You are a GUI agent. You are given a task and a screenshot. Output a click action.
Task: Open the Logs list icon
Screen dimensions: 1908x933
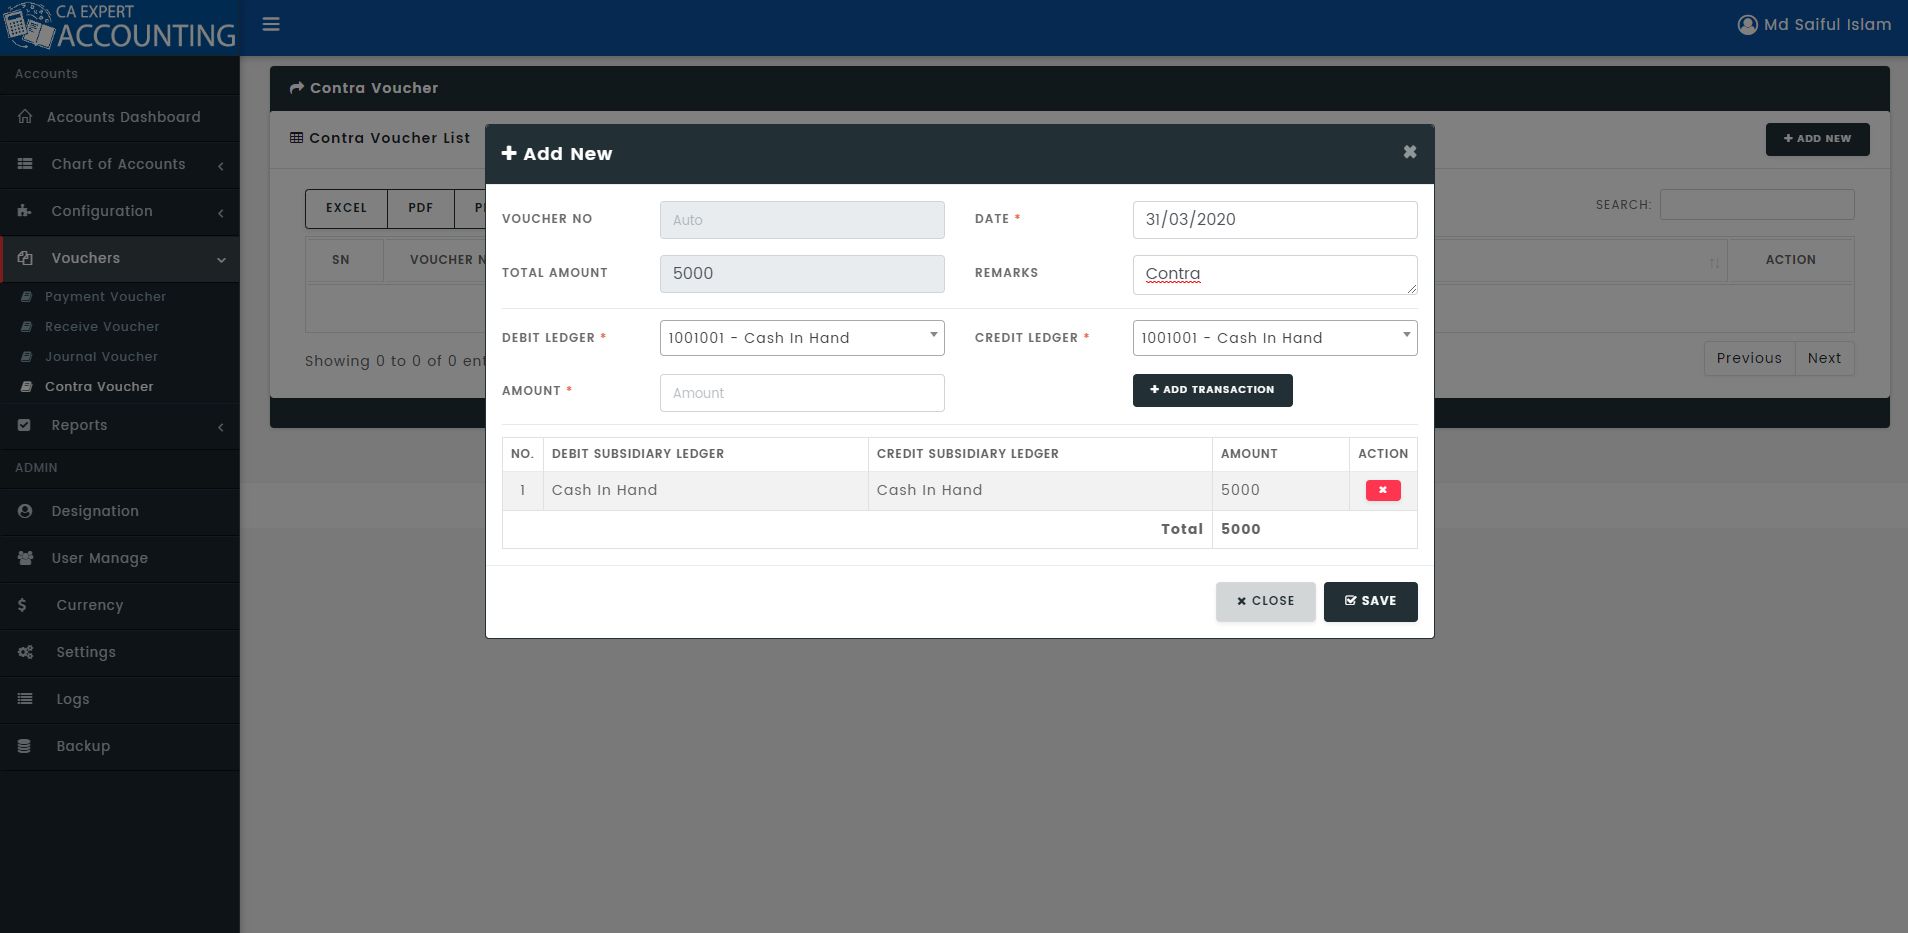click(x=25, y=699)
